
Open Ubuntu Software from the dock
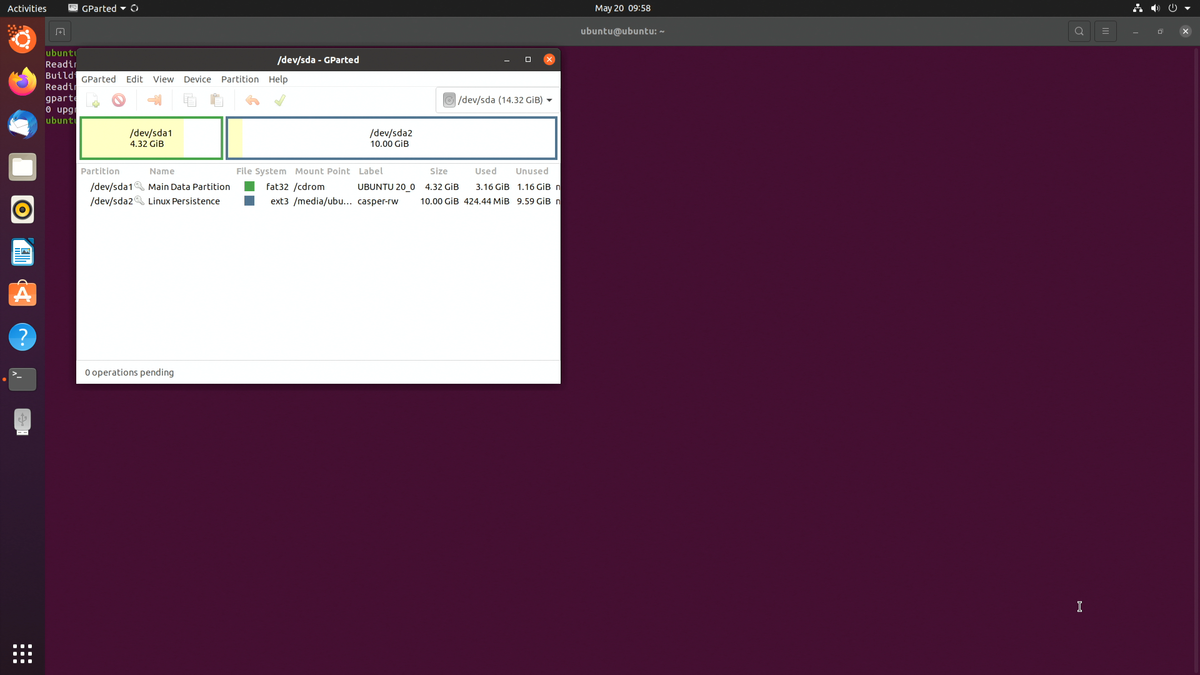22,294
